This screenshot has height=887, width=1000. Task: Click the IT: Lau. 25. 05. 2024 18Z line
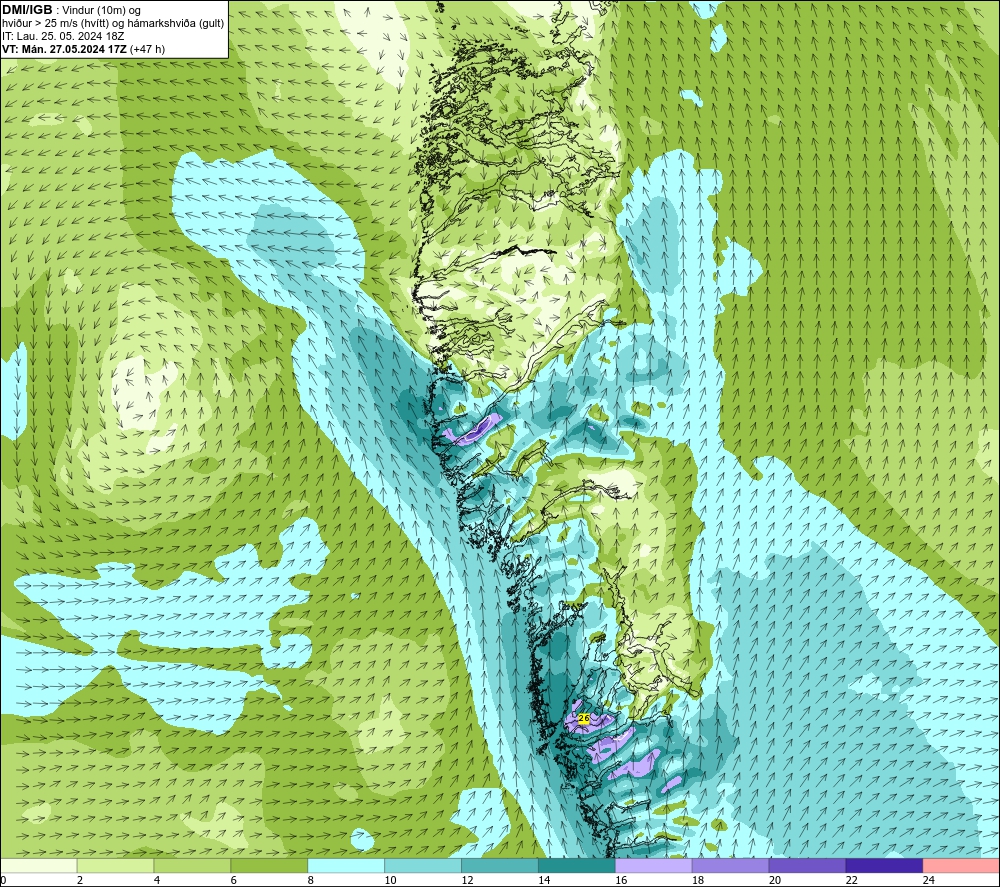63,36
